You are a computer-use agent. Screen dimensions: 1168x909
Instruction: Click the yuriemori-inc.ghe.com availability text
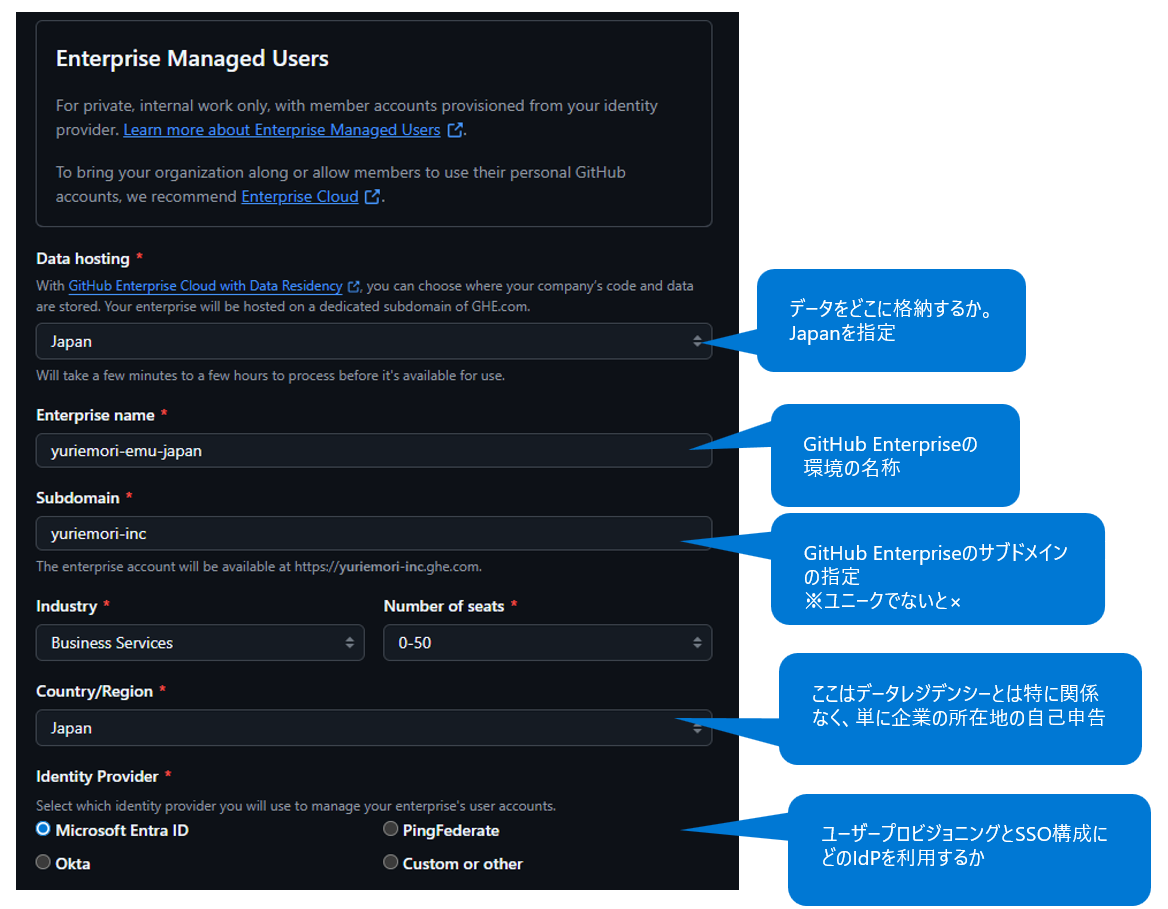tap(259, 567)
